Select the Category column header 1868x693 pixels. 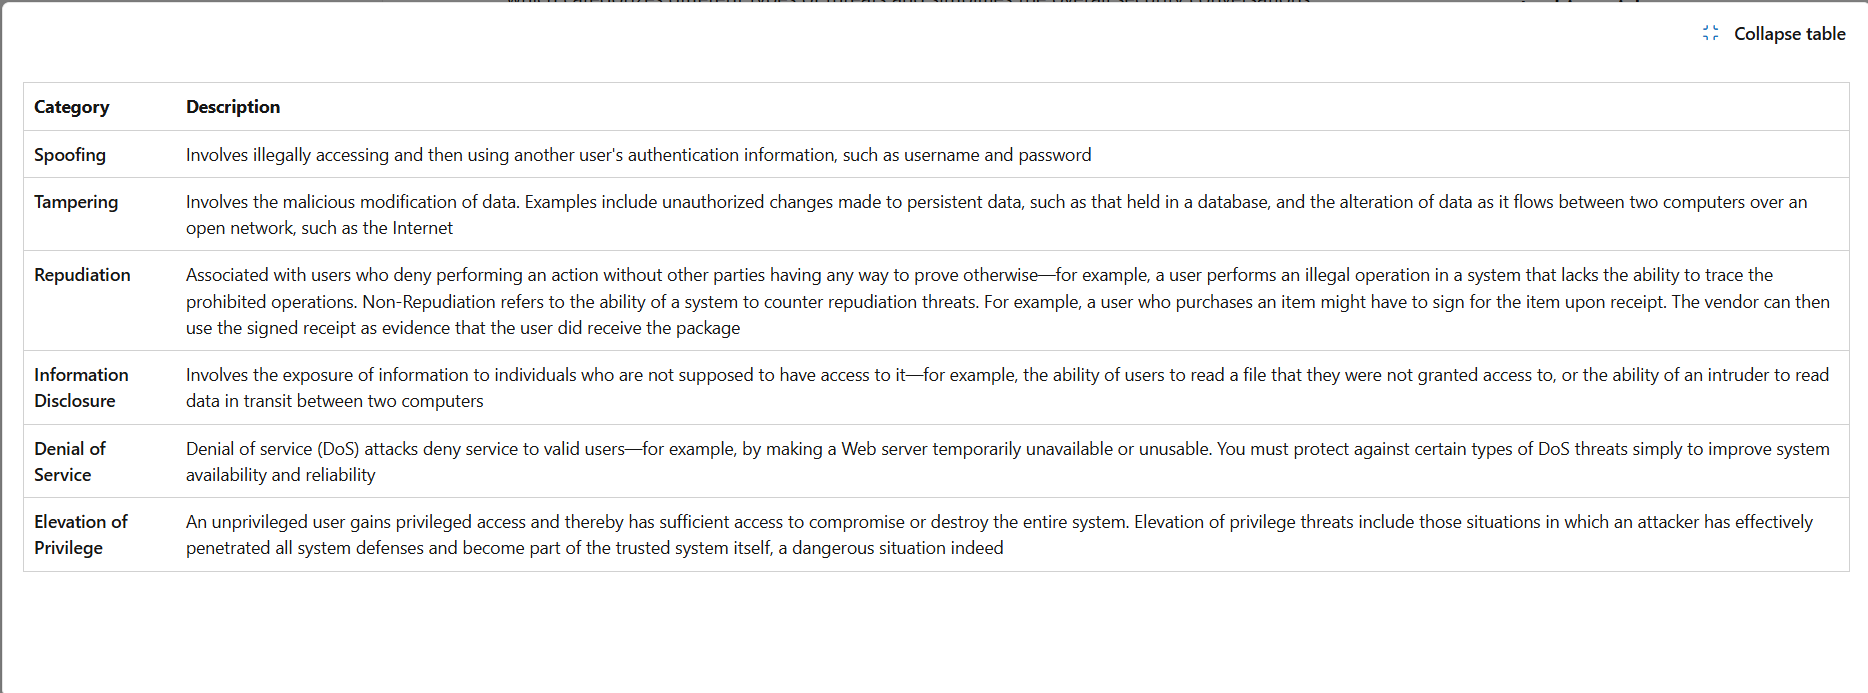pos(72,106)
